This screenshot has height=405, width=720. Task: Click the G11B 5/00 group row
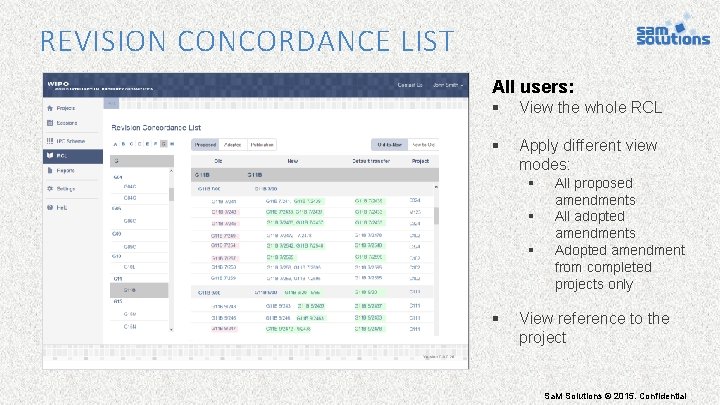tap(312, 292)
